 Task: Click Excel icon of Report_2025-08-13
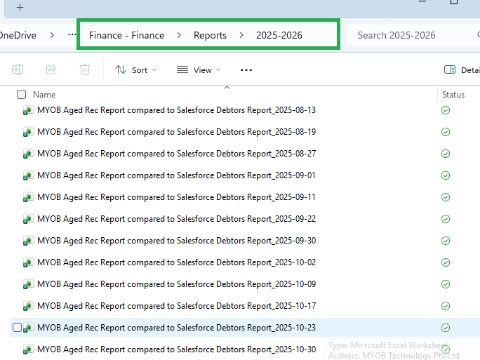(28, 110)
